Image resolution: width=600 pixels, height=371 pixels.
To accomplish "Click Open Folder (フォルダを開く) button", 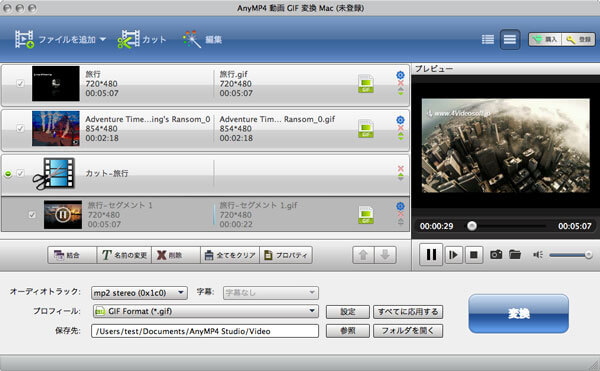I will click(x=408, y=331).
